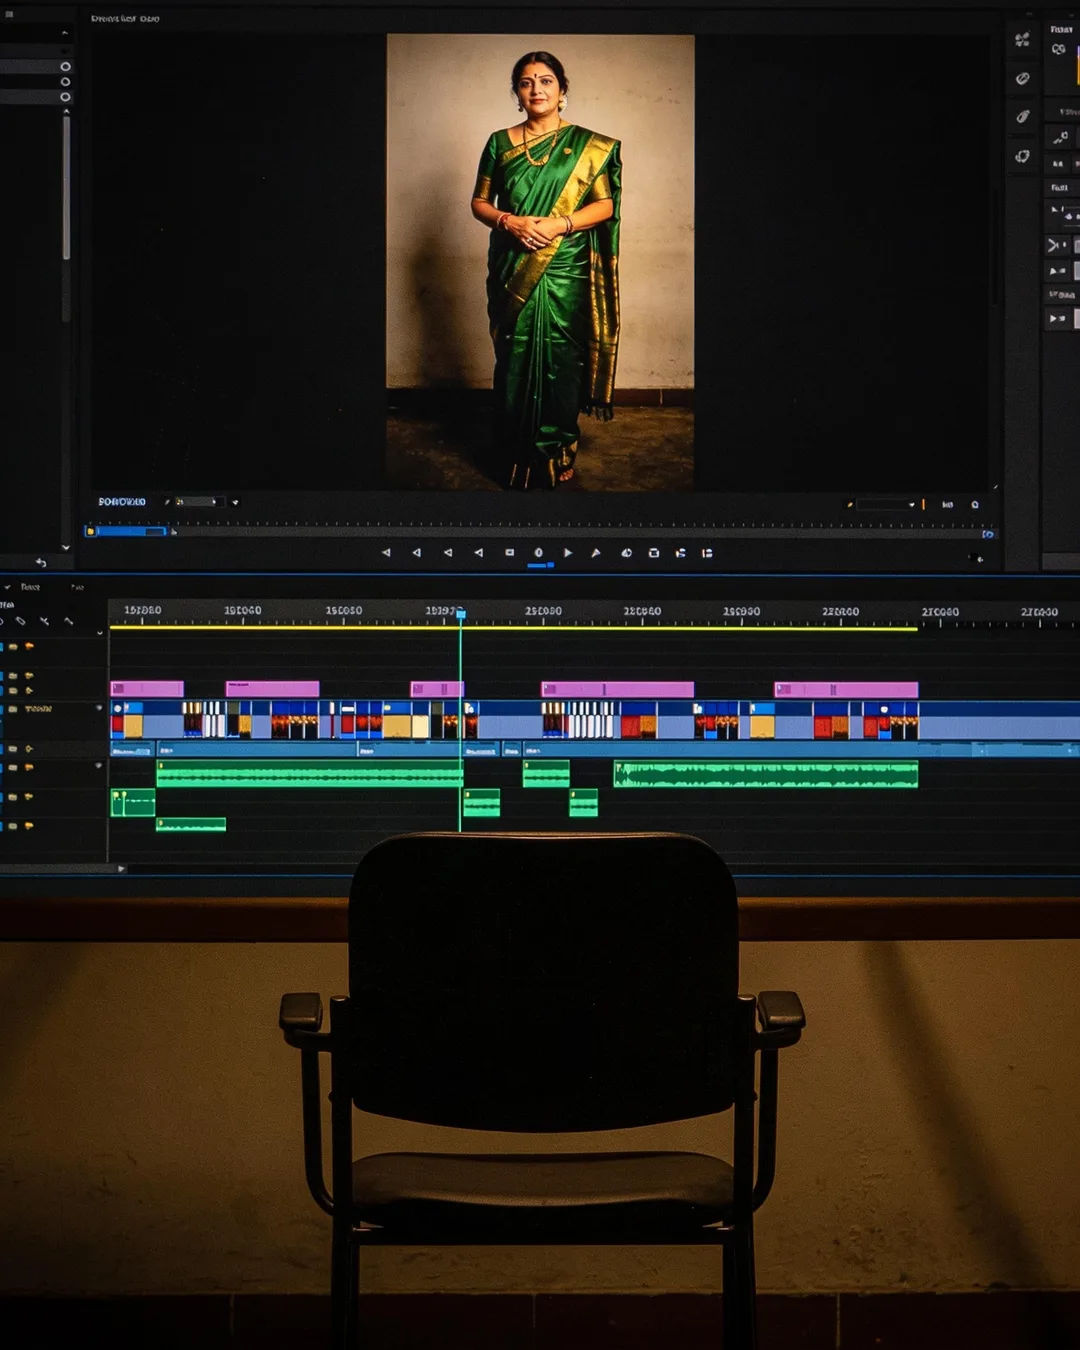Image resolution: width=1080 pixels, height=1350 pixels.
Task: Switch to the first tab of the timeline panel
Action: (31, 587)
